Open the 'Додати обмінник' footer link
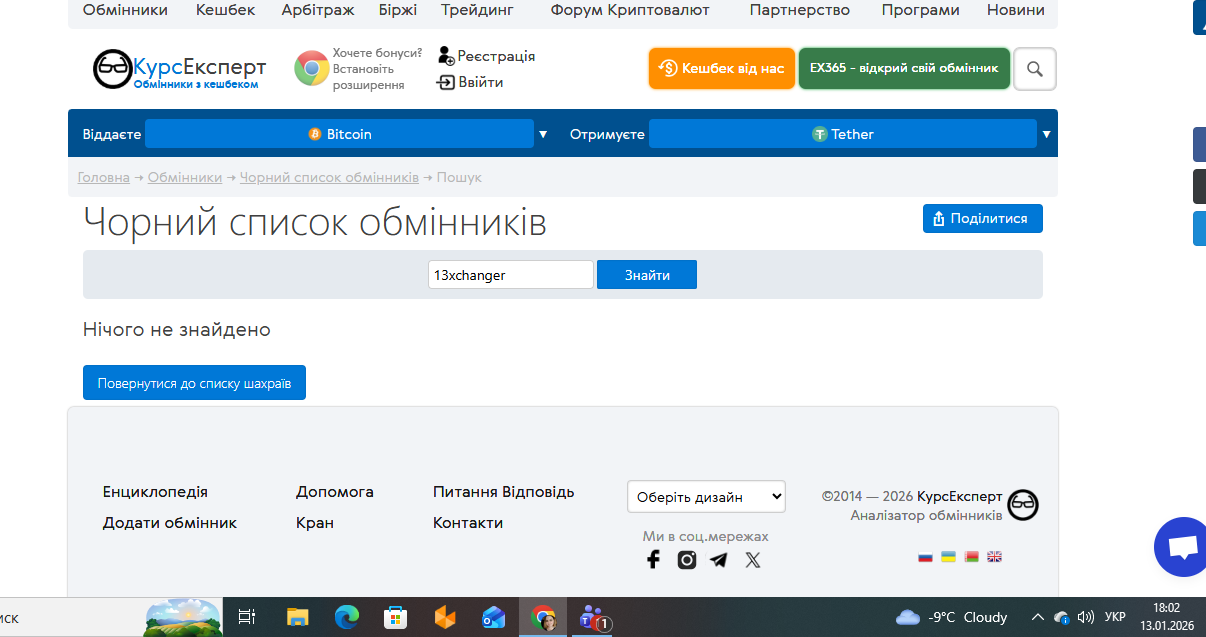This screenshot has width=1206, height=637. point(170,523)
